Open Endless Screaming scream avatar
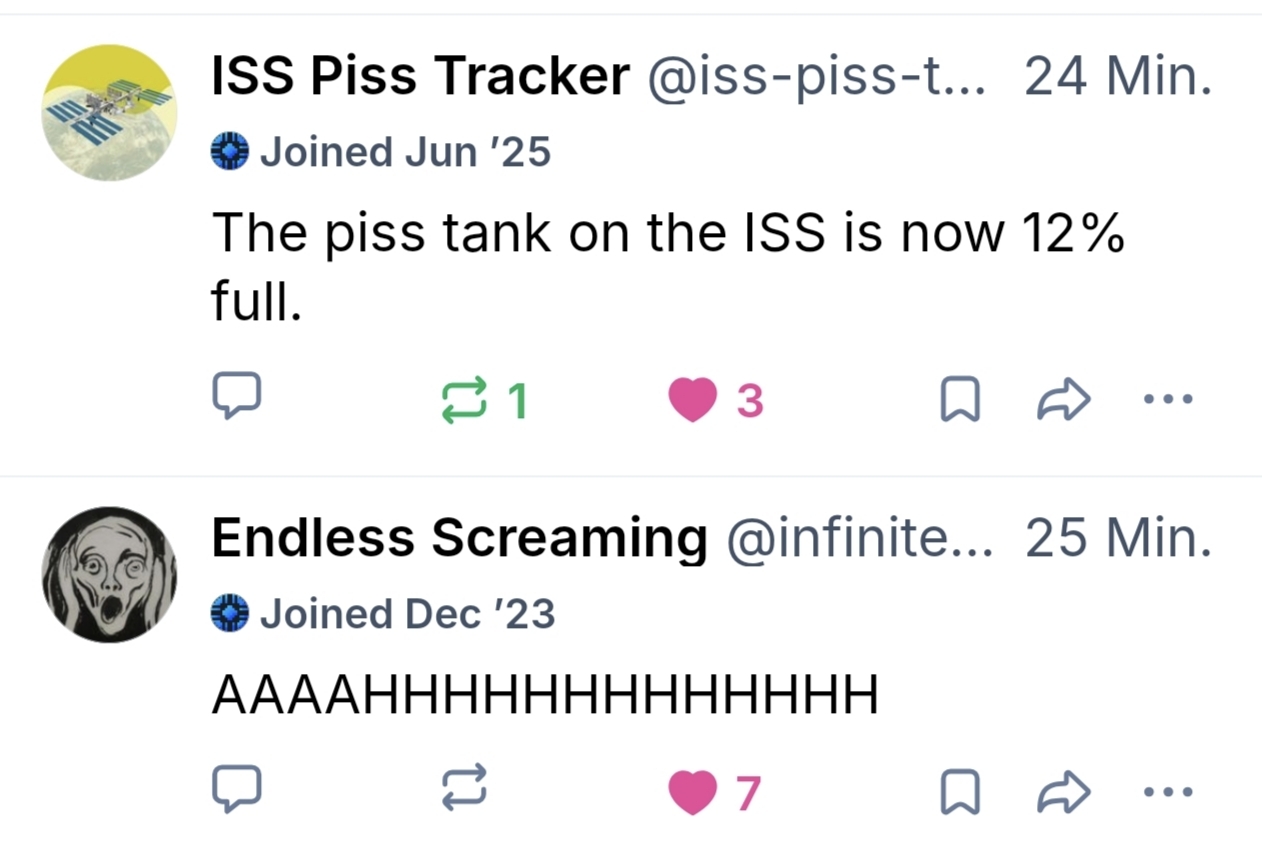This screenshot has height=863, width=1262. [109, 574]
